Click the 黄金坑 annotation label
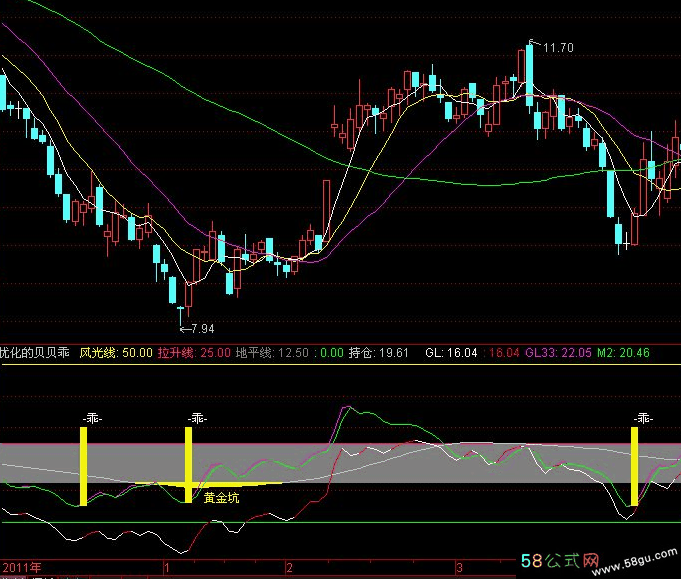This screenshot has width=681, height=579. tap(221, 497)
